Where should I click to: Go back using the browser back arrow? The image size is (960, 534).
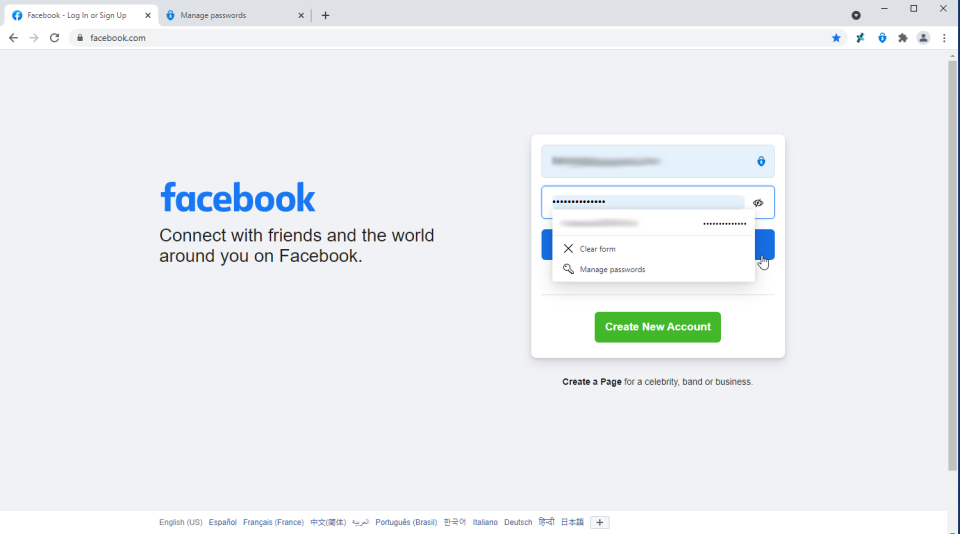(13, 38)
